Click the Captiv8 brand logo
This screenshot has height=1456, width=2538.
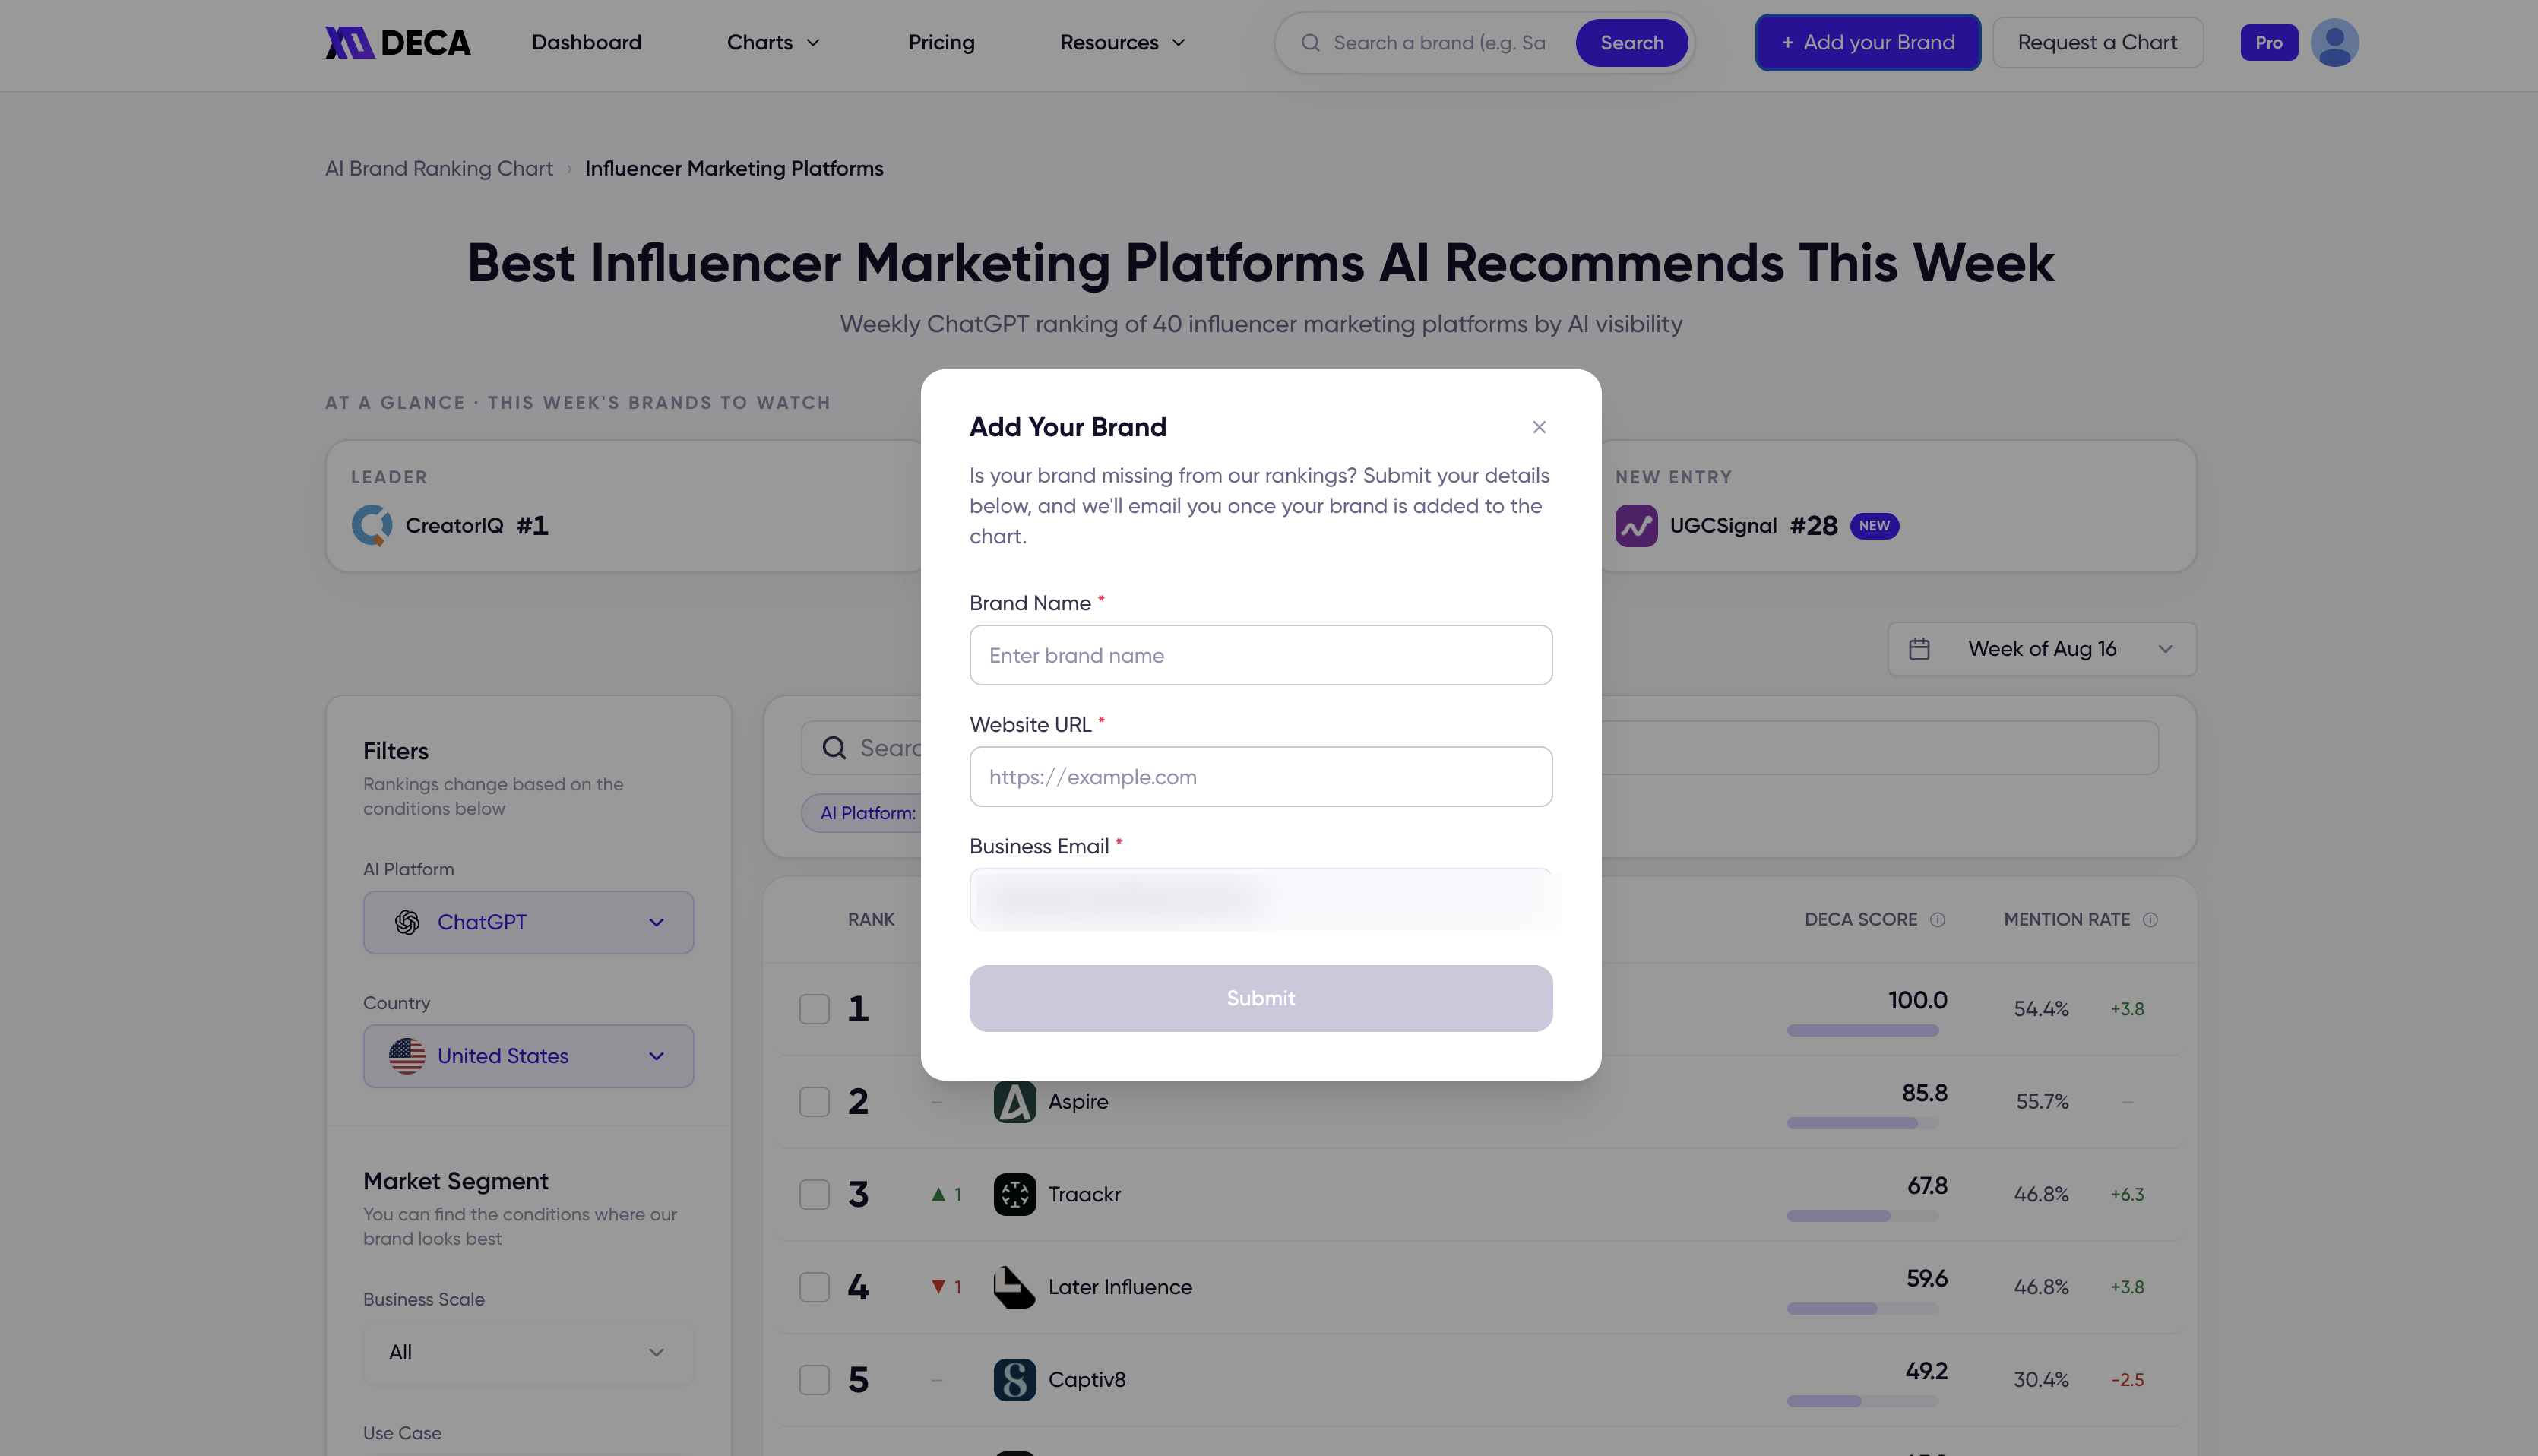1014,1379
